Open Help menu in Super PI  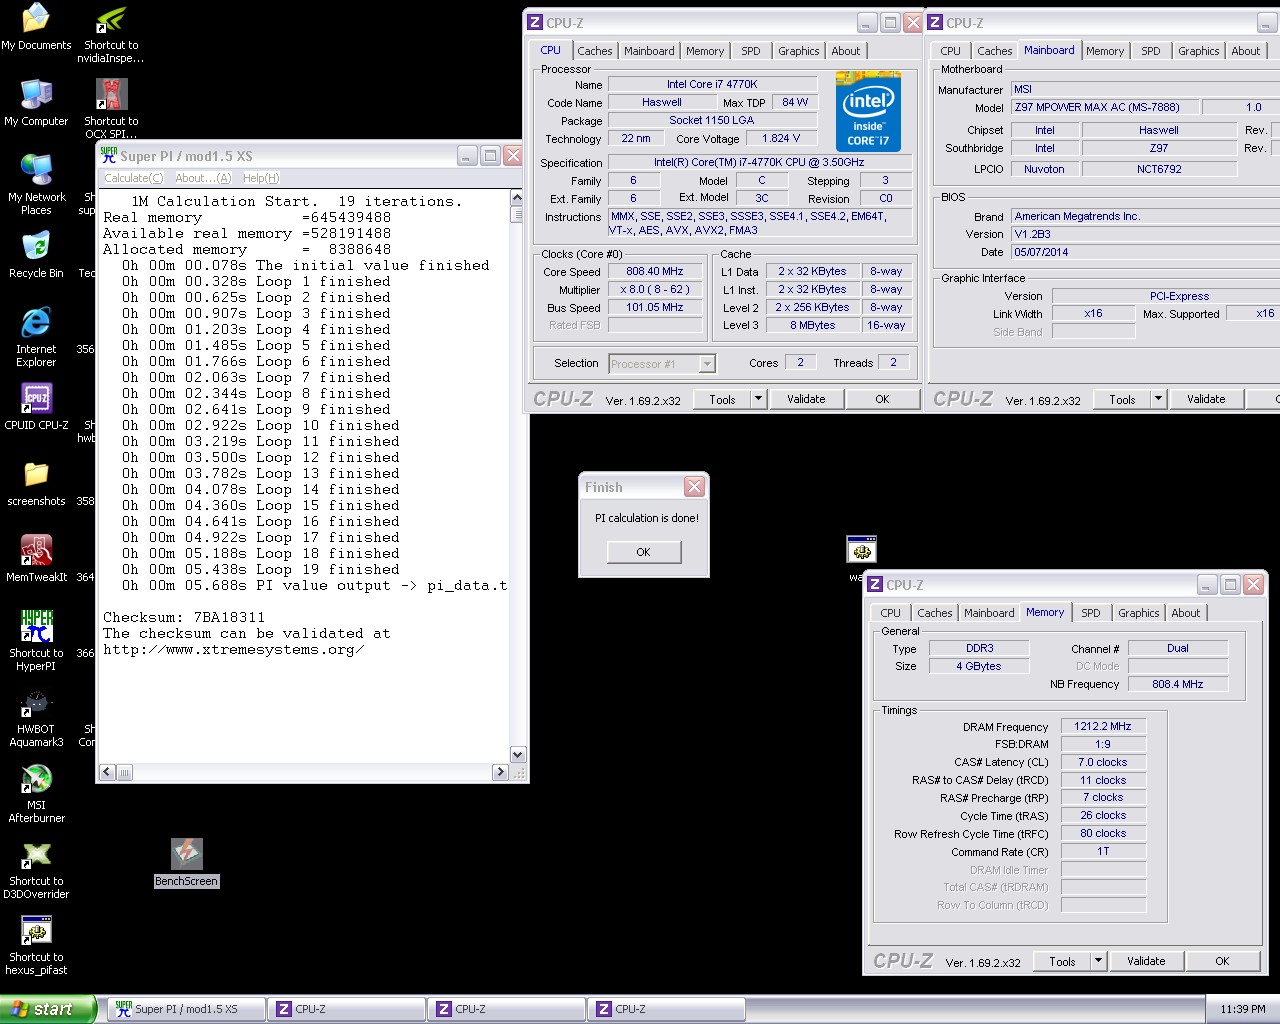click(x=261, y=178)
